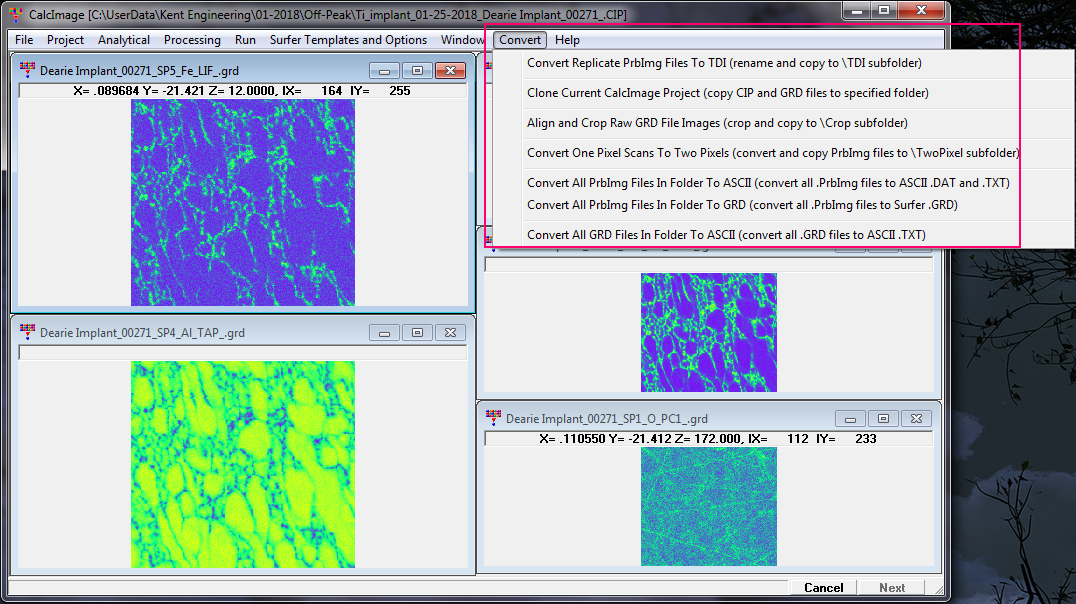The width and height of the screenshot is (1076, 604).
Task: Open the File menu
Action: click(x=24, y=40)
